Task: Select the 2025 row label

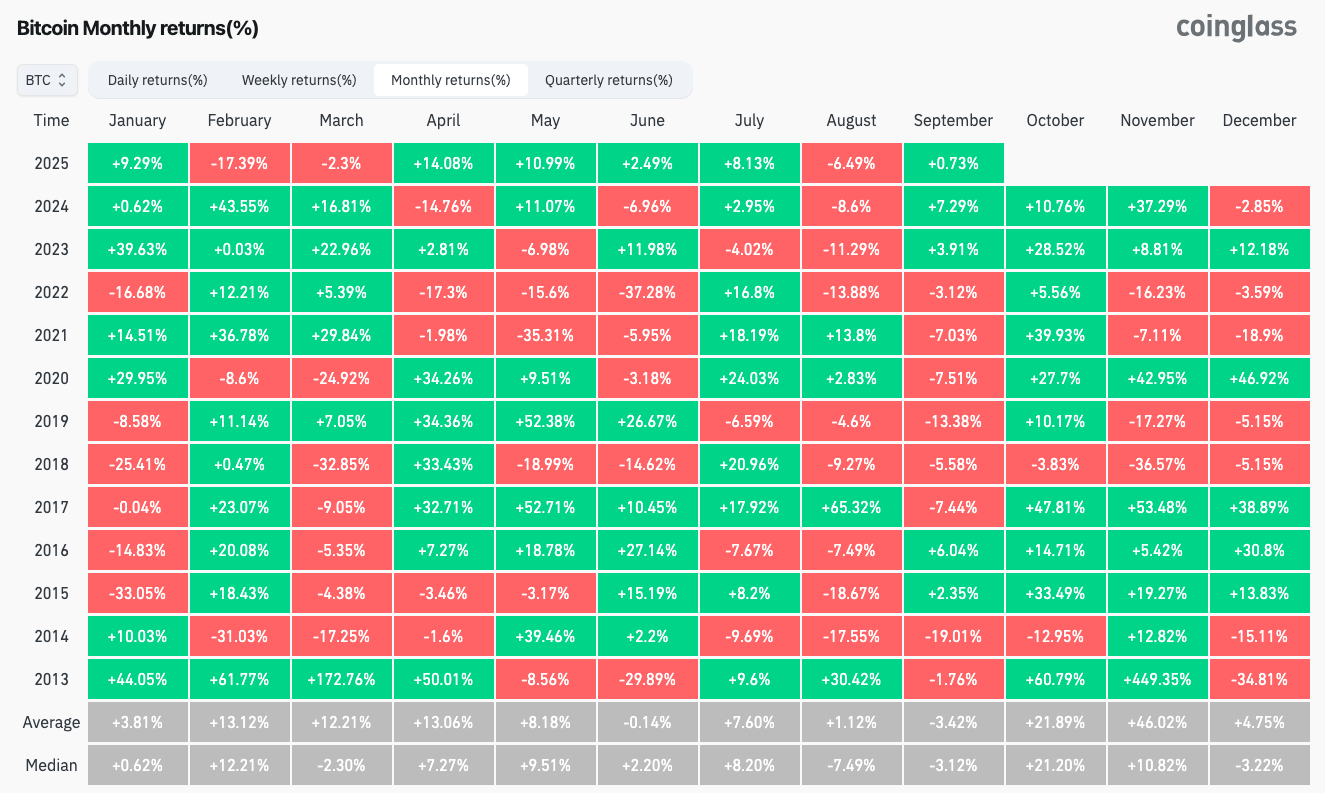Action: pos(51,163)
